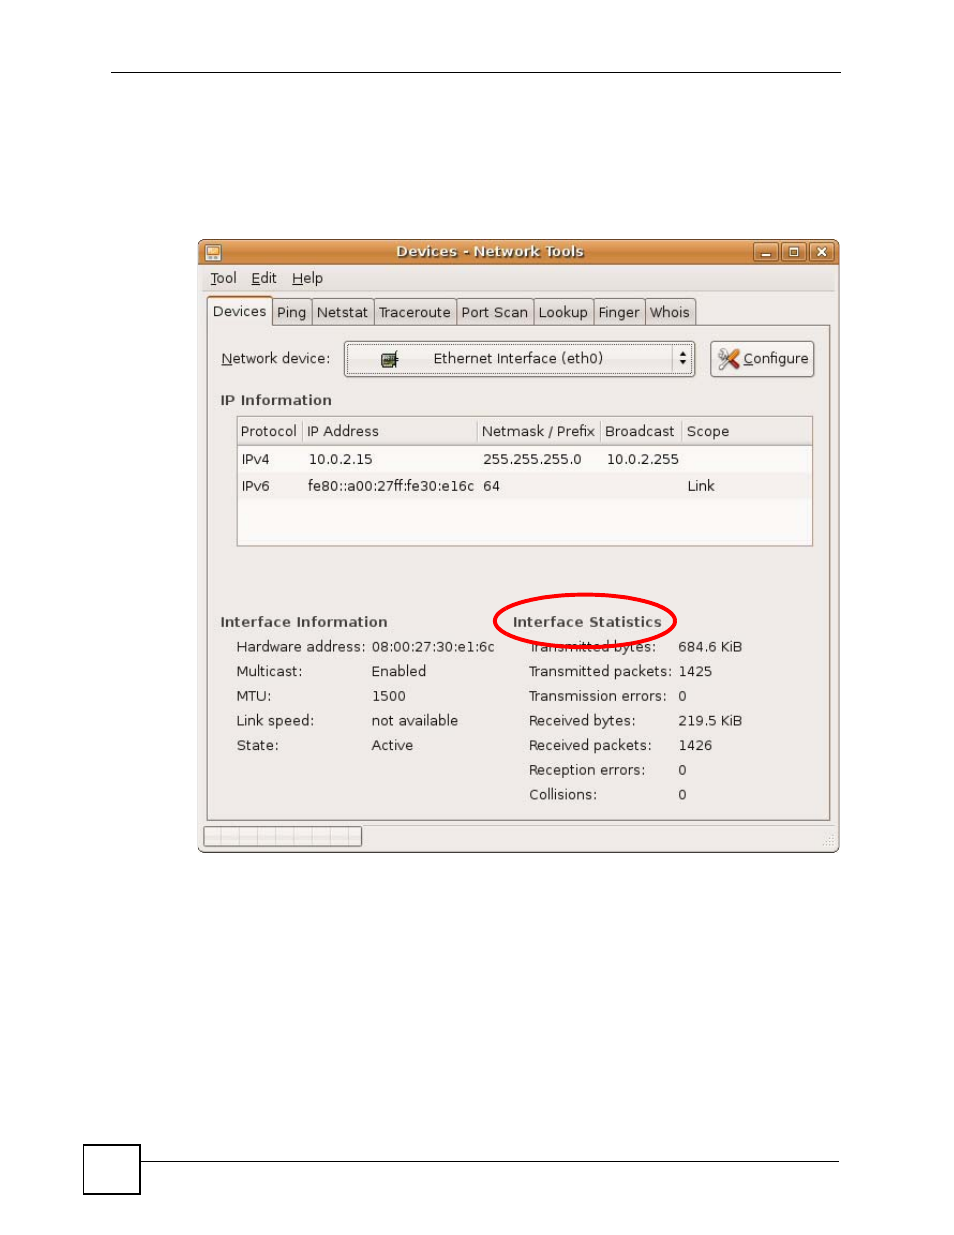Maximize the Network Tools window

[794, 252]
